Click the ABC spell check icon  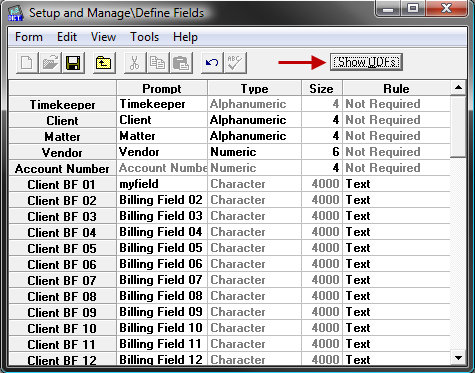235,63
